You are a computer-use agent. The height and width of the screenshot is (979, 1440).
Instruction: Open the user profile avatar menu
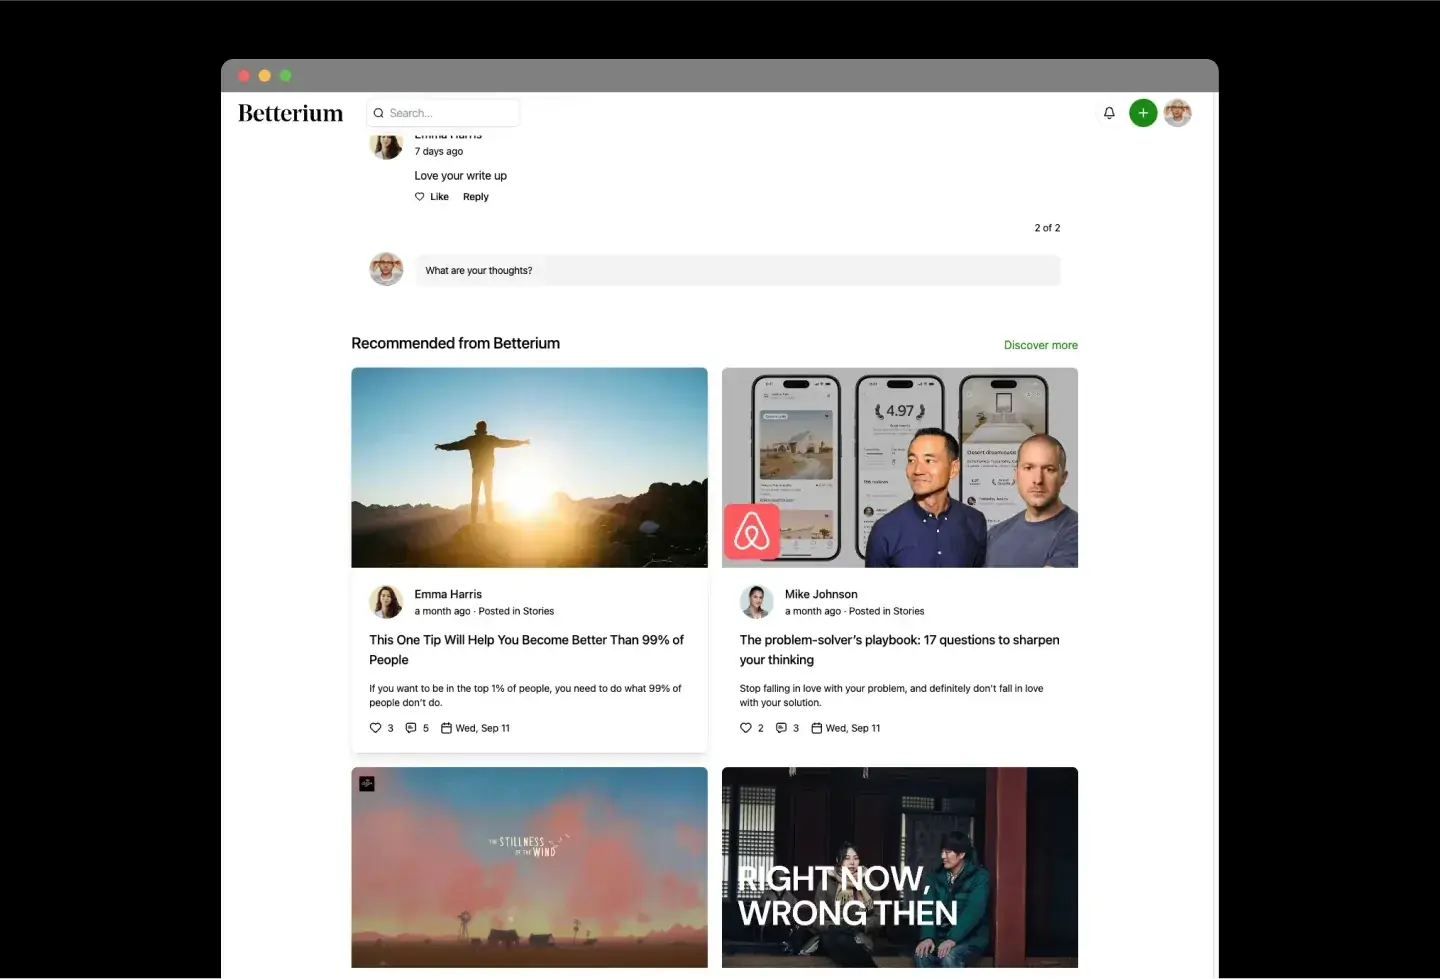click(x=1178, y=113)
